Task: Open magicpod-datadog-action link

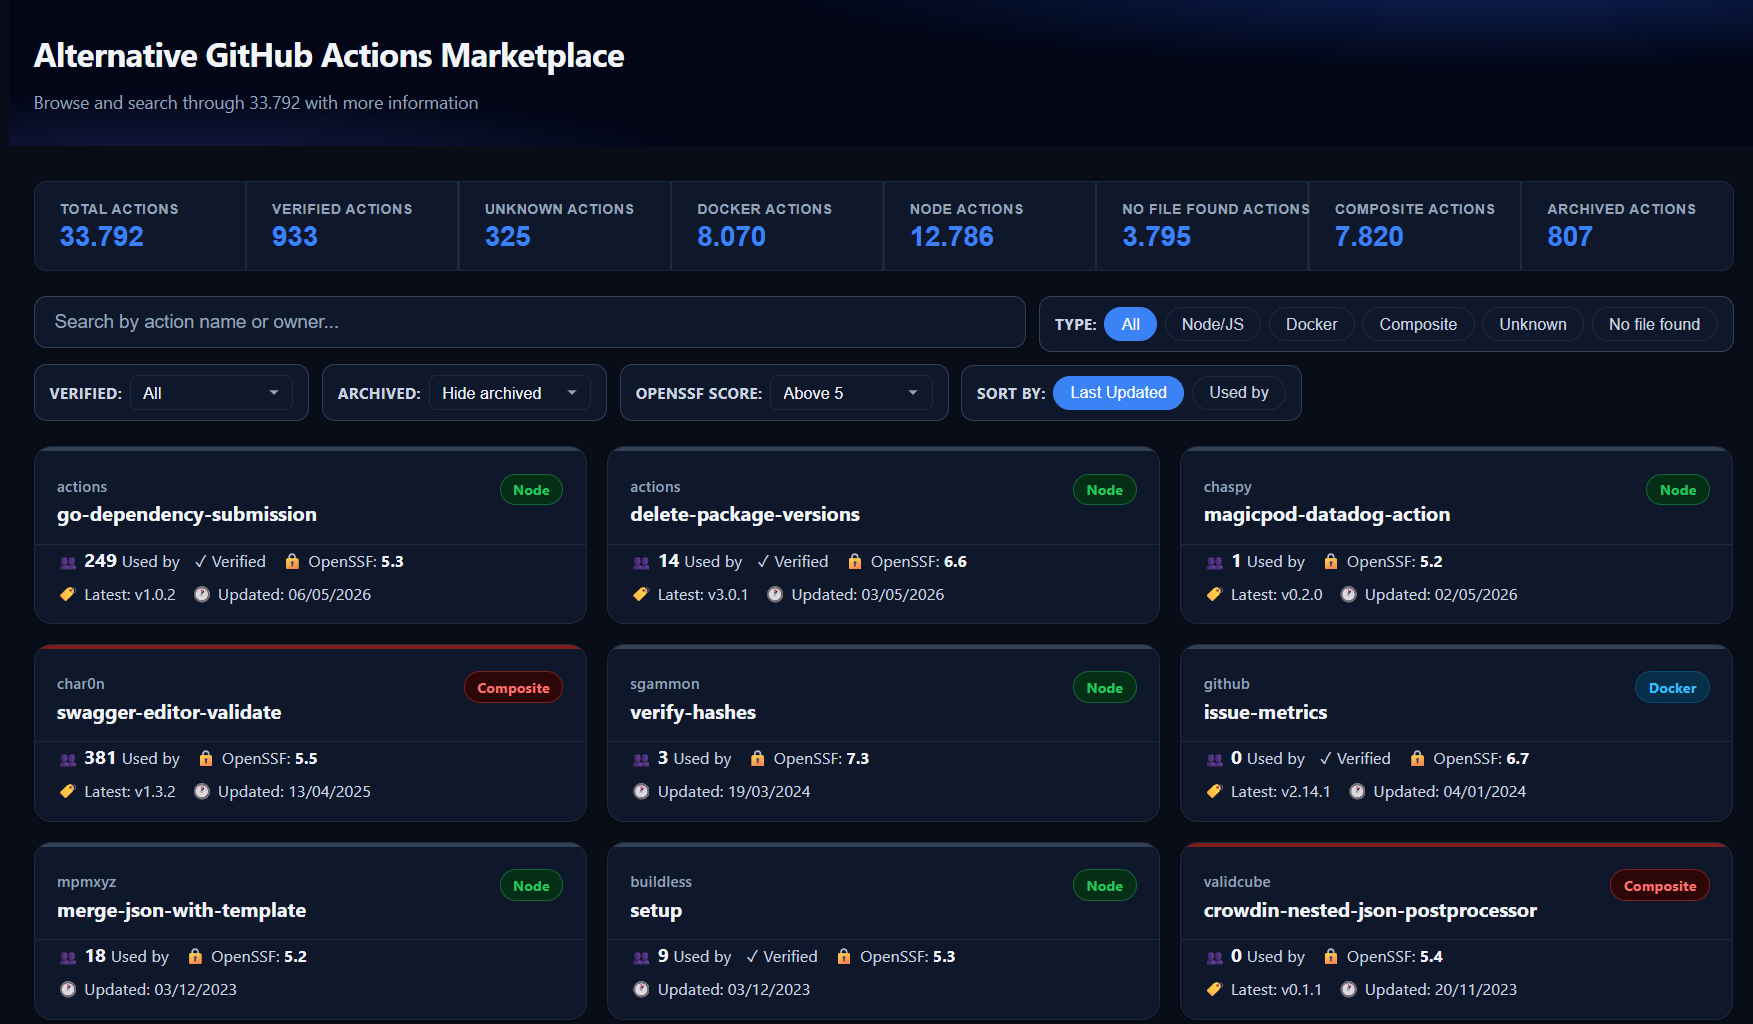Action: 1327,515
